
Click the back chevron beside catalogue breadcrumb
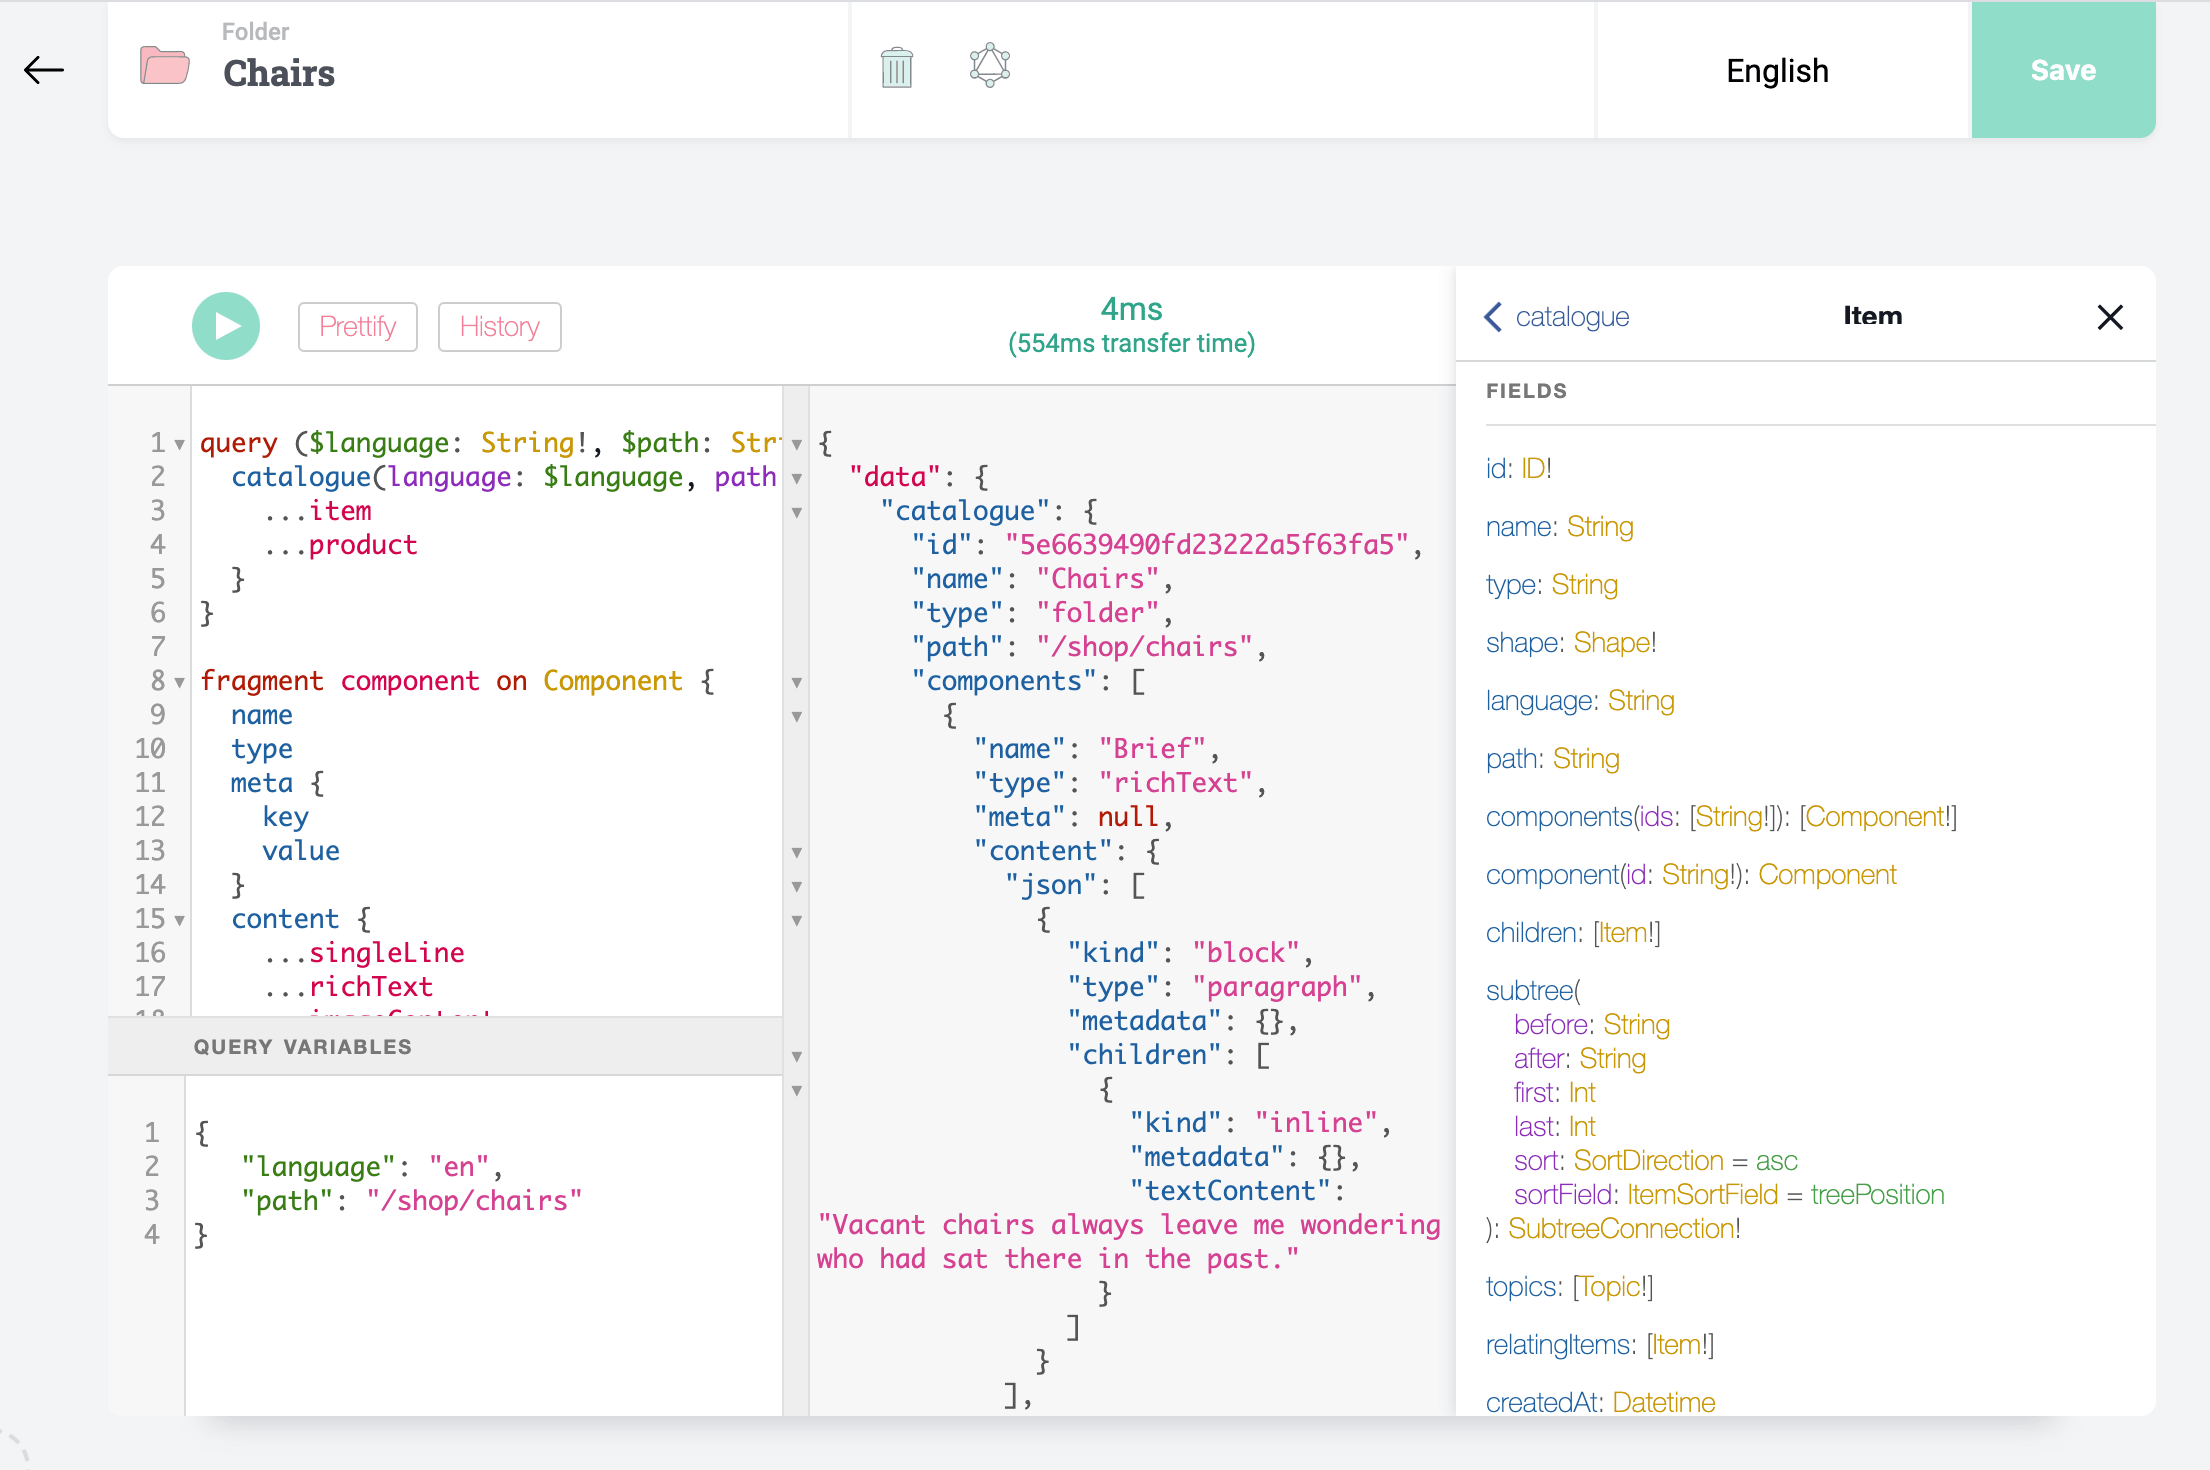pyautogui.click(x=1492, y=316)
